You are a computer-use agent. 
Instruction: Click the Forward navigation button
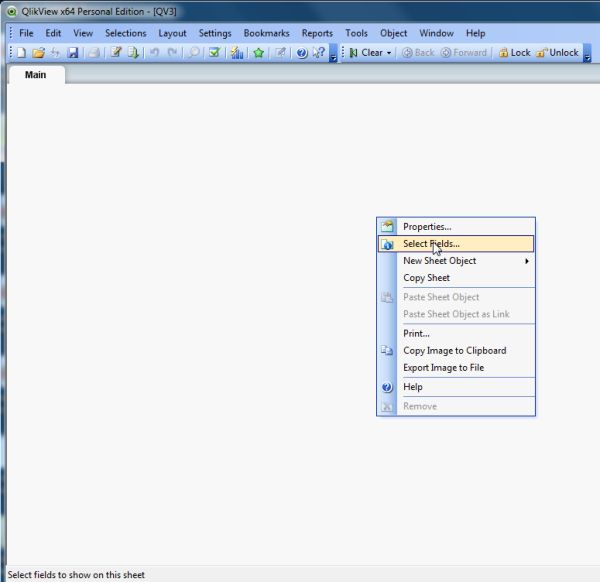[x=464, y=53]
